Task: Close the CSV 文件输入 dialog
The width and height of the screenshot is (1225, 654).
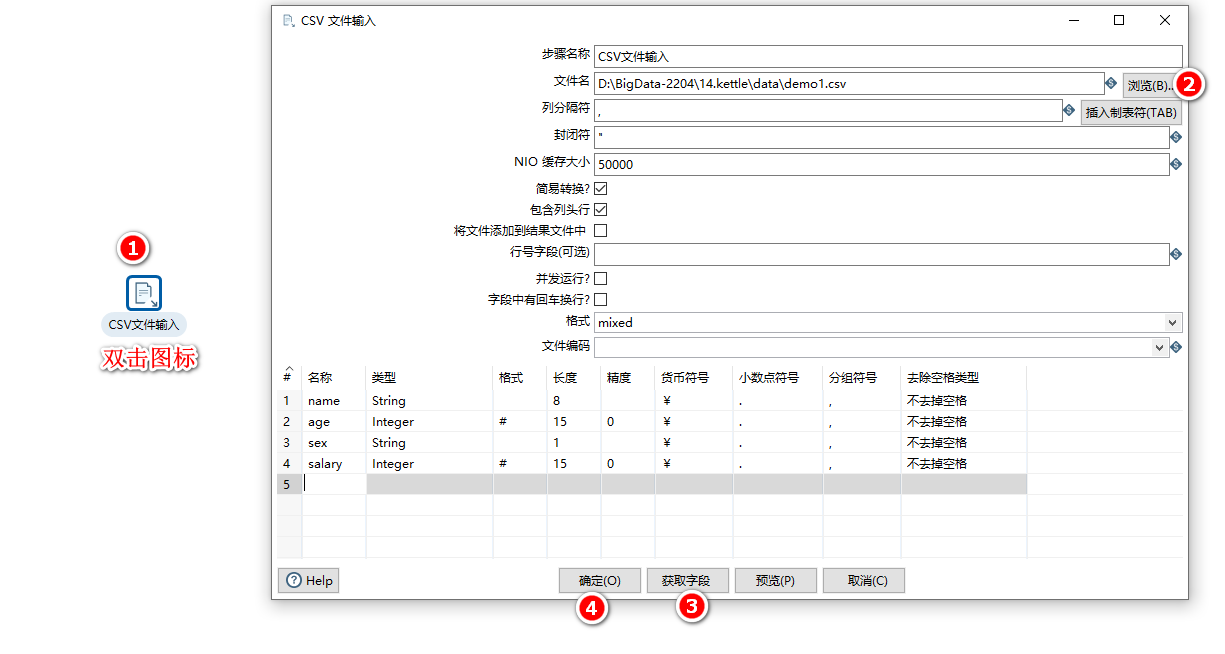Action: pos(1165,20)
